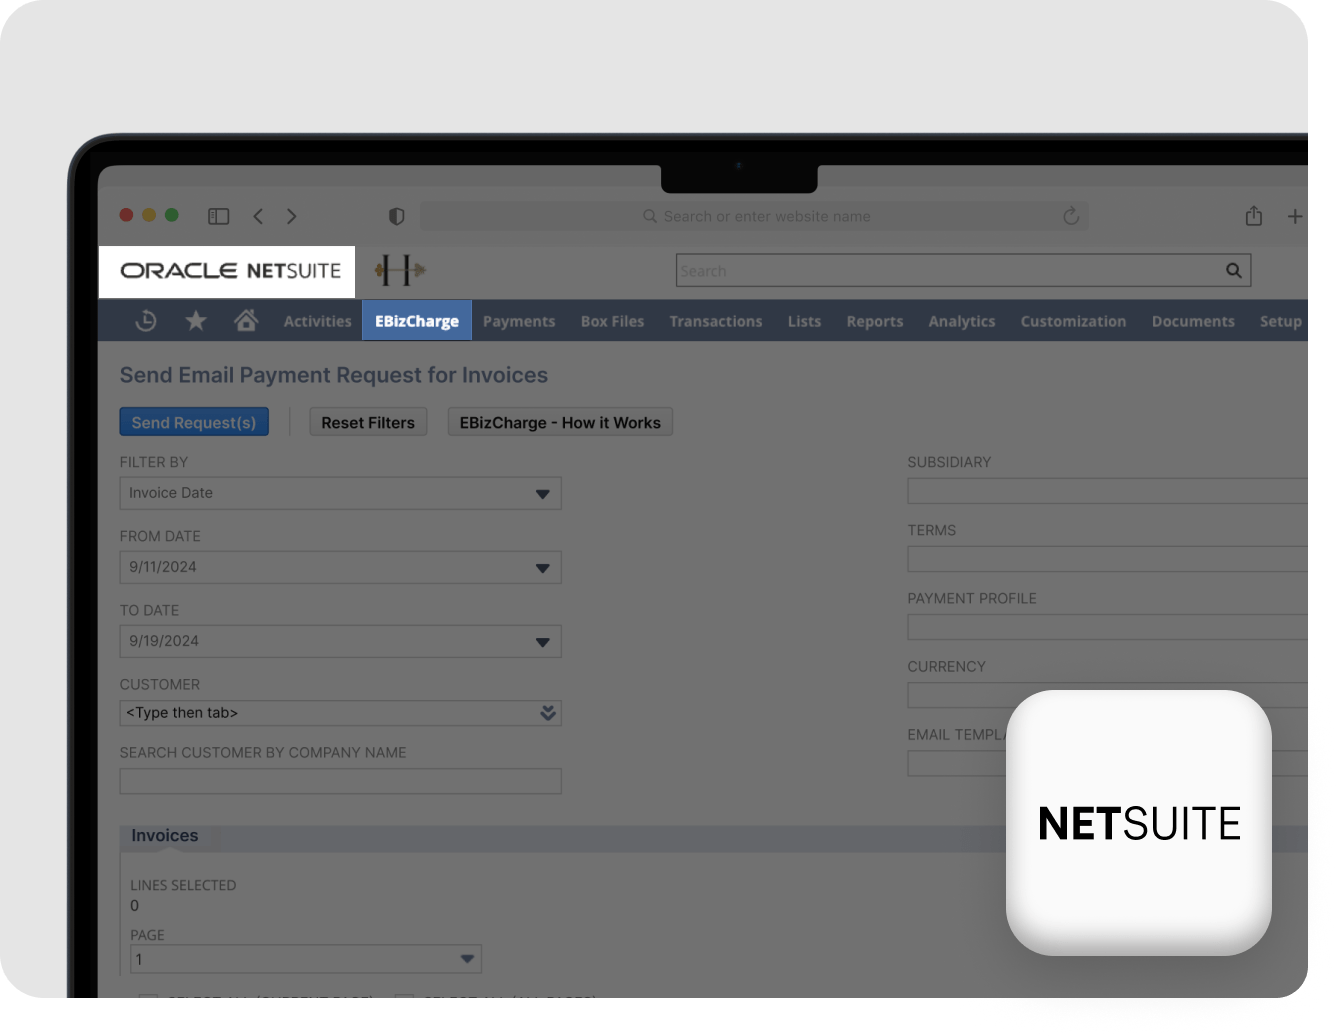The height and width of the screenshot is (1036, 1336).
Task: Select the EBizCharge tab
Action: (x=417, y=321)
